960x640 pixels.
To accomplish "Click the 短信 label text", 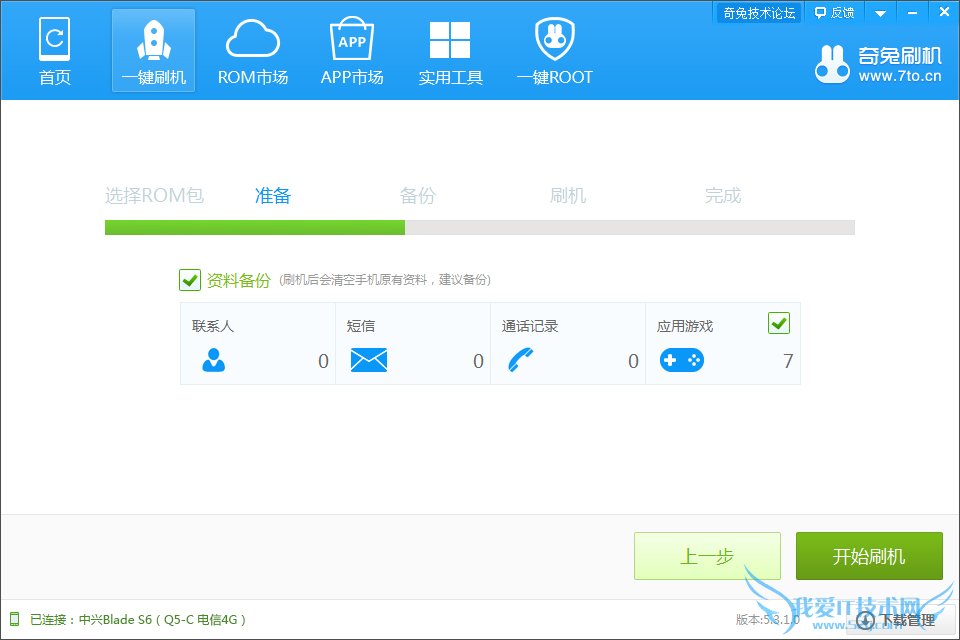I will pyautogui.click(x=361, y=326).
